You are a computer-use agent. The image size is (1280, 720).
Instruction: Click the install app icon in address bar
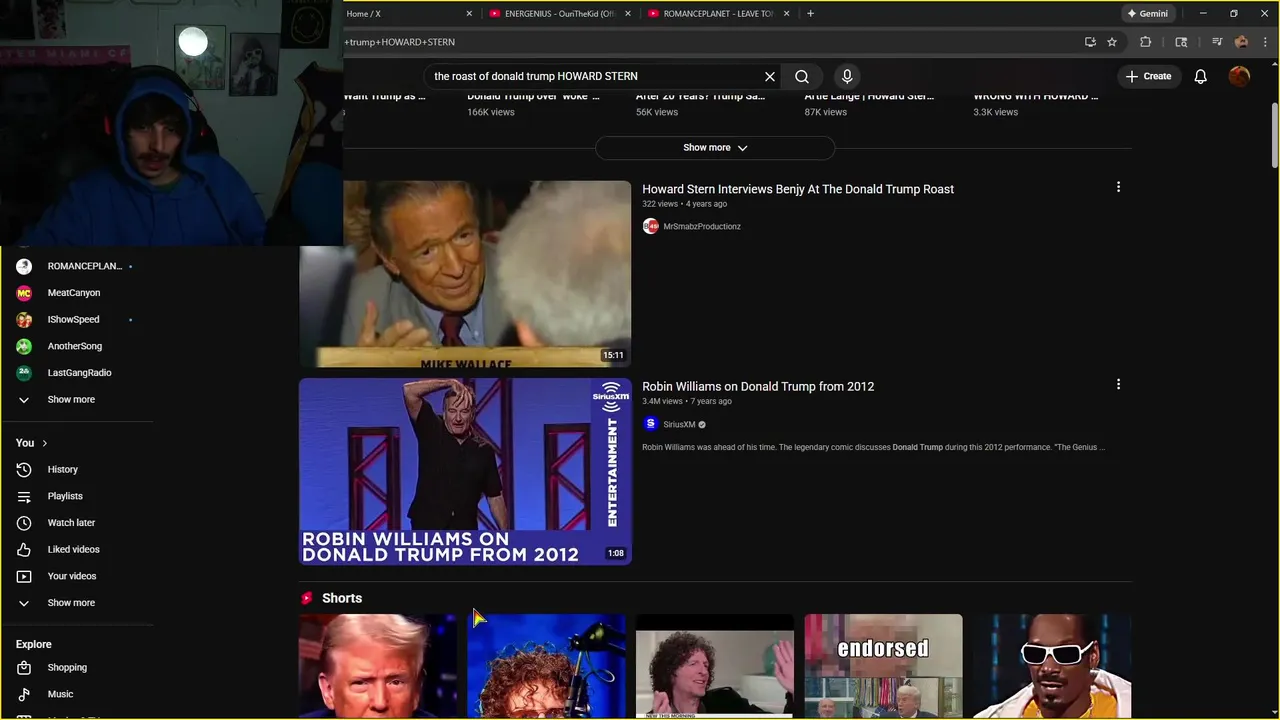[x=1090, y=42]
